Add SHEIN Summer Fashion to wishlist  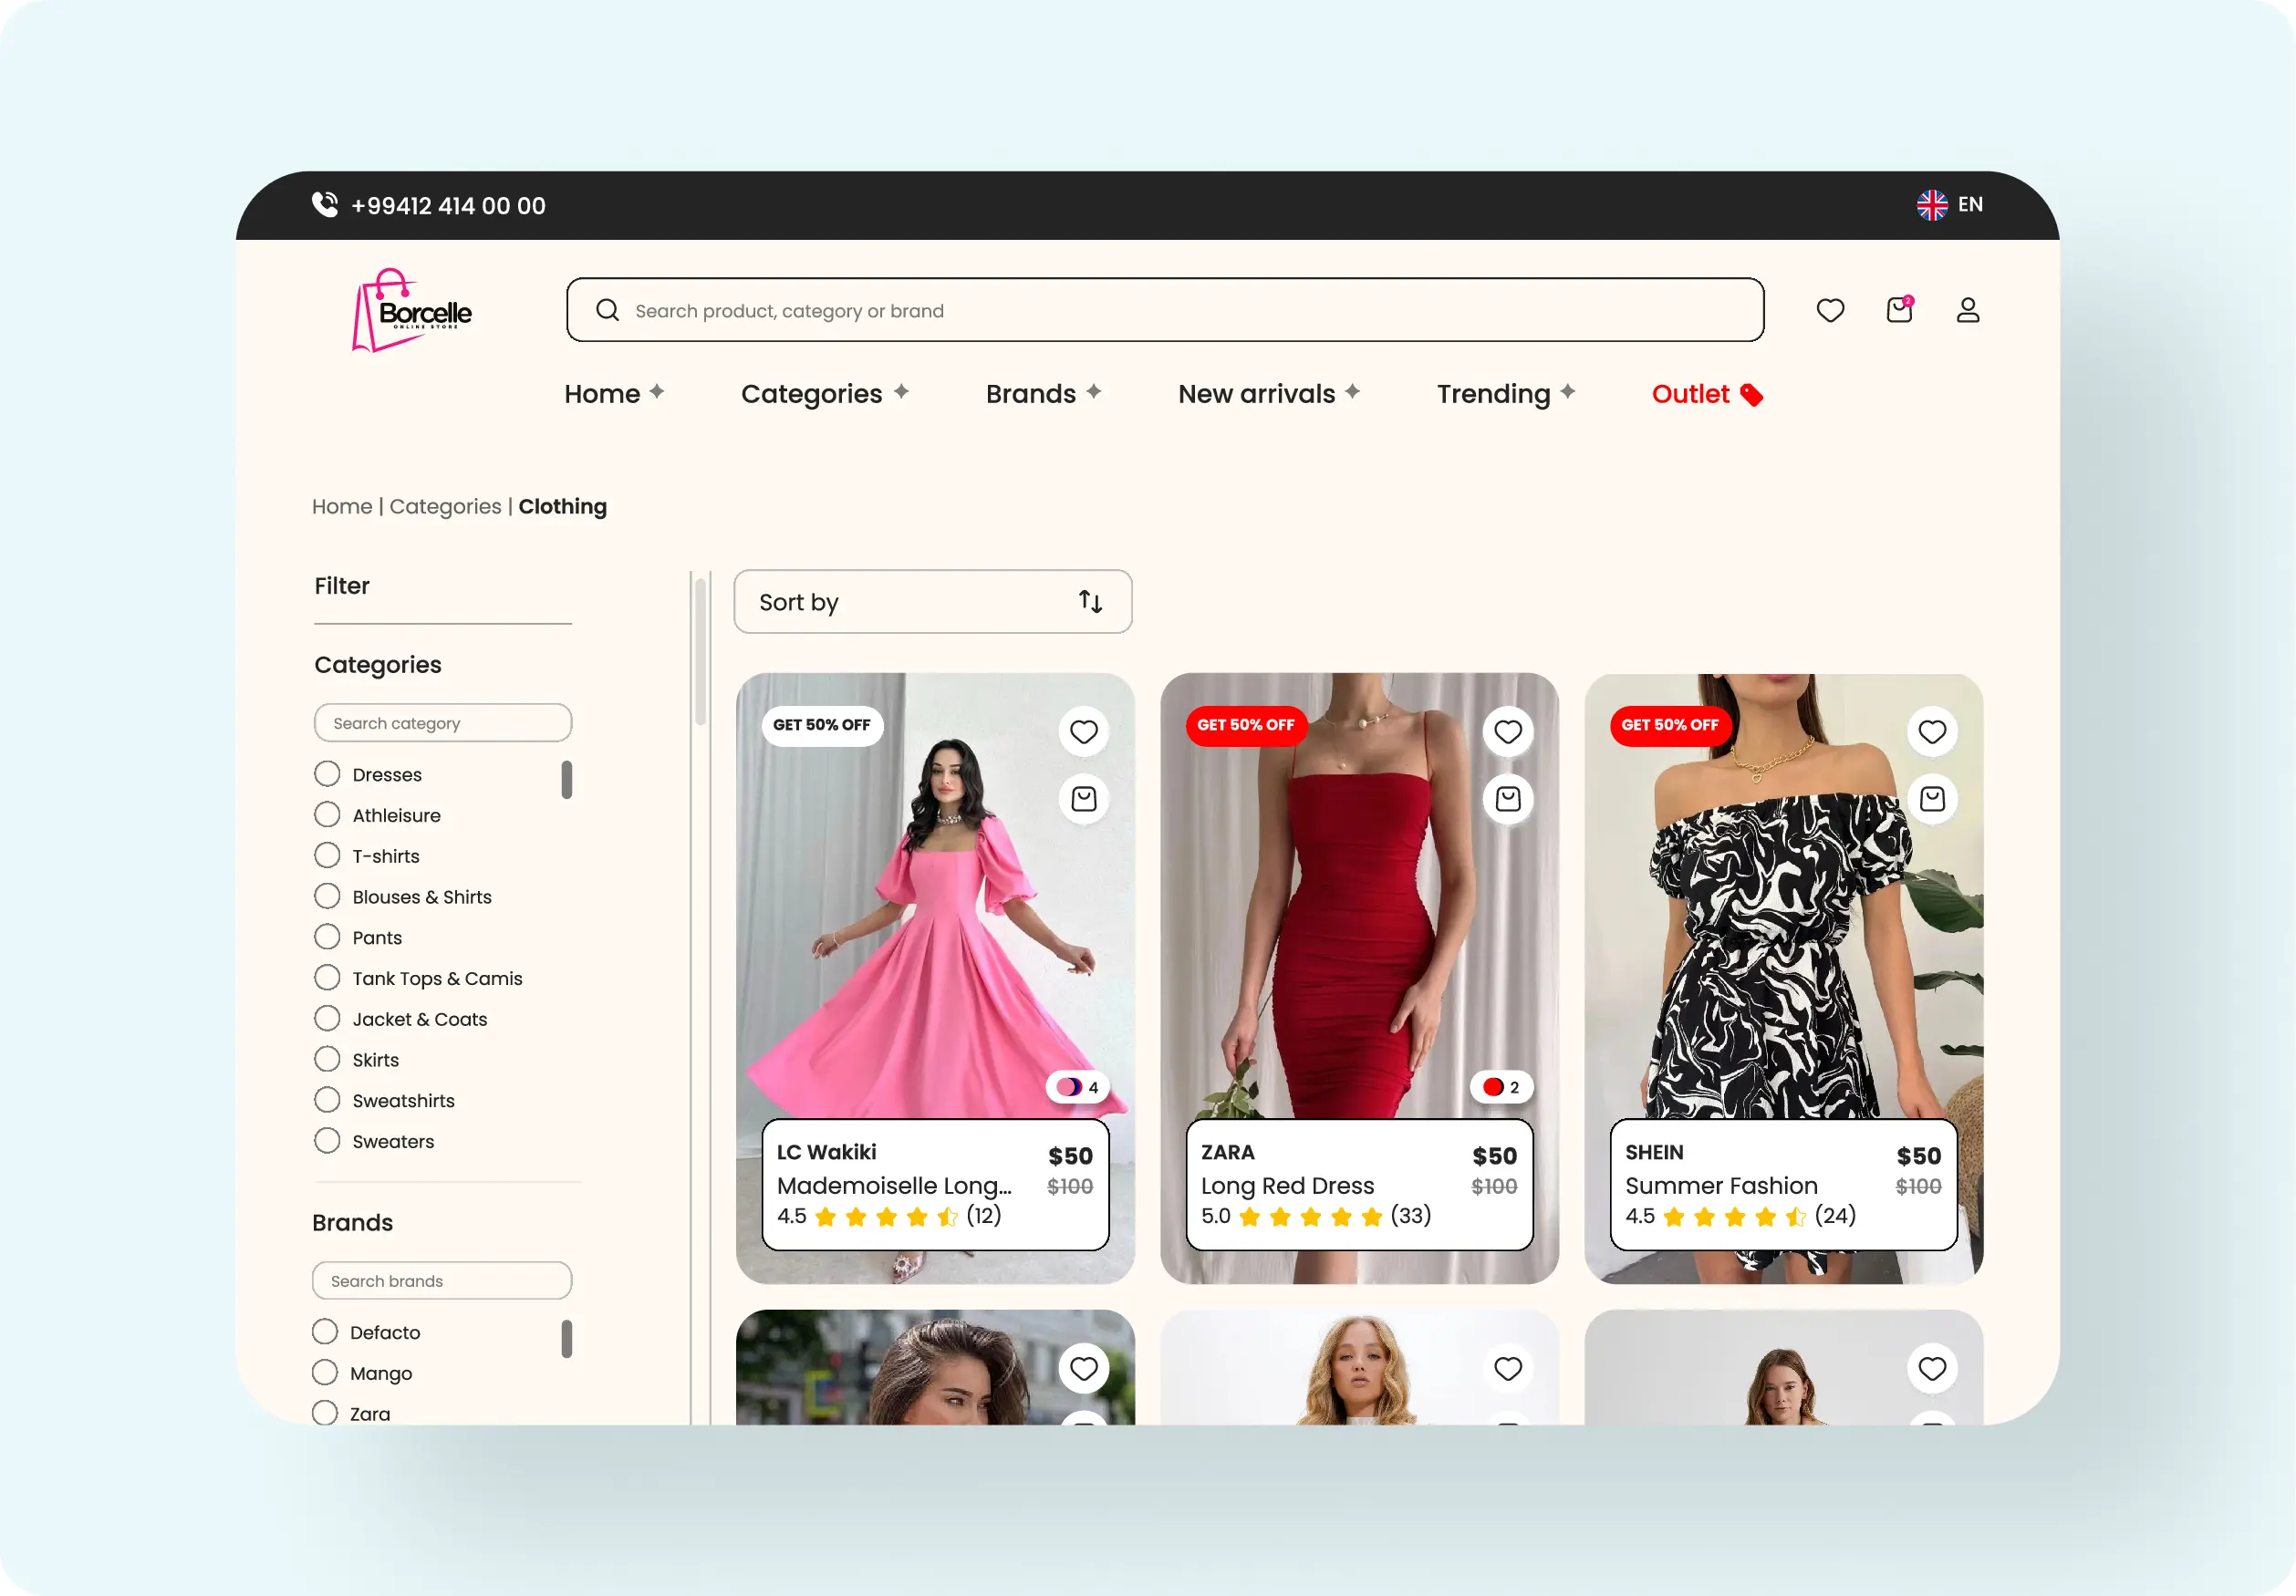tap(1931, 732)
